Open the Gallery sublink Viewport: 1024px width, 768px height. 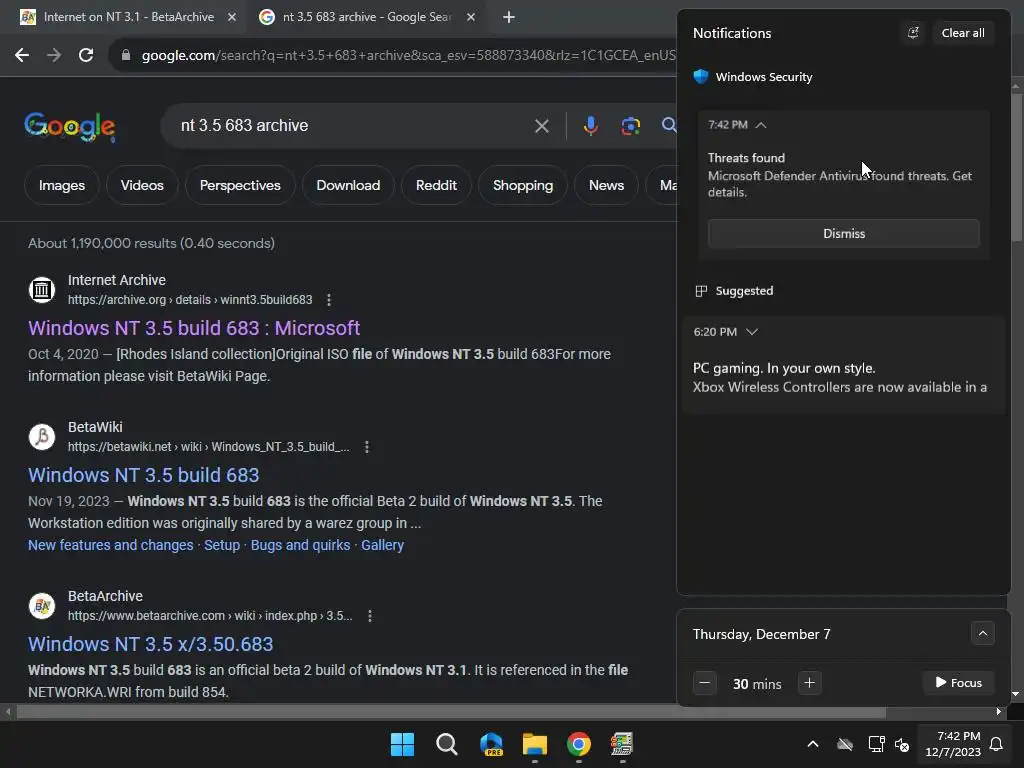383,545
